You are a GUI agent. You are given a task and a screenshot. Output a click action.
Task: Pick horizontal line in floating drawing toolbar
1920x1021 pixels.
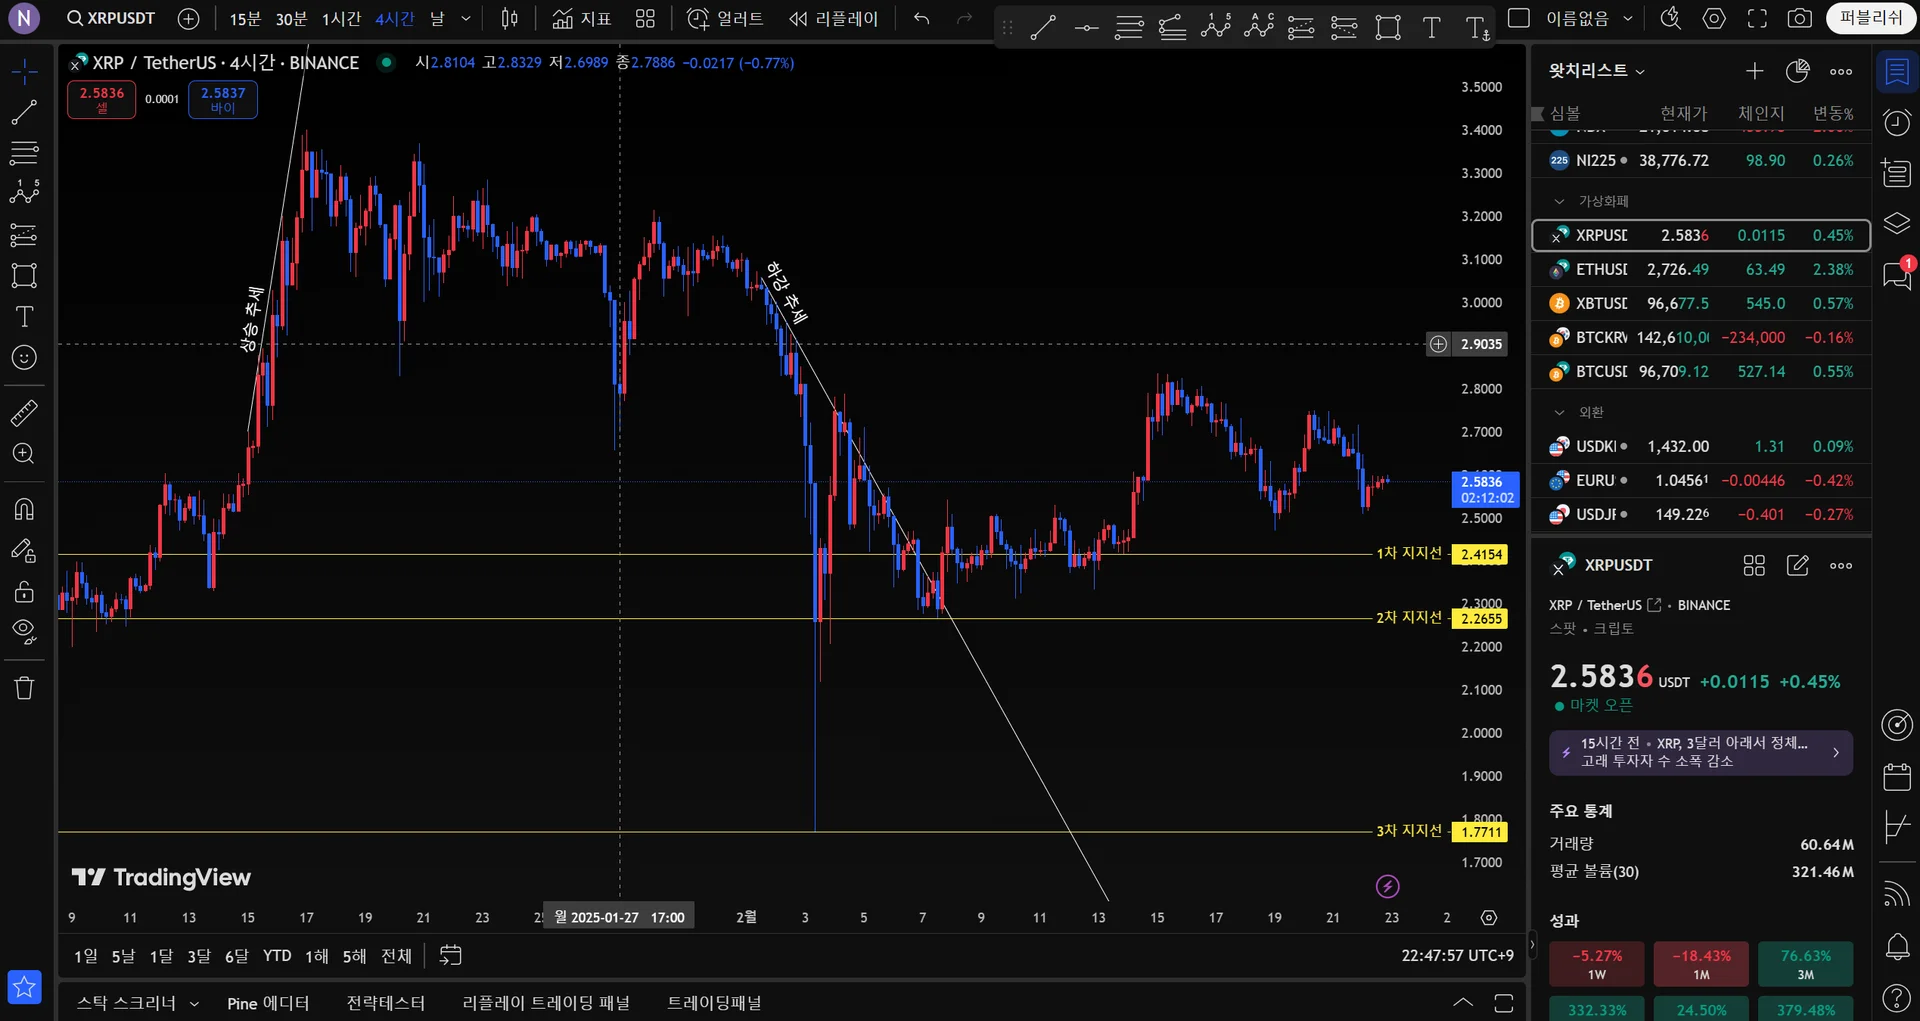(x=1086, y=28)
